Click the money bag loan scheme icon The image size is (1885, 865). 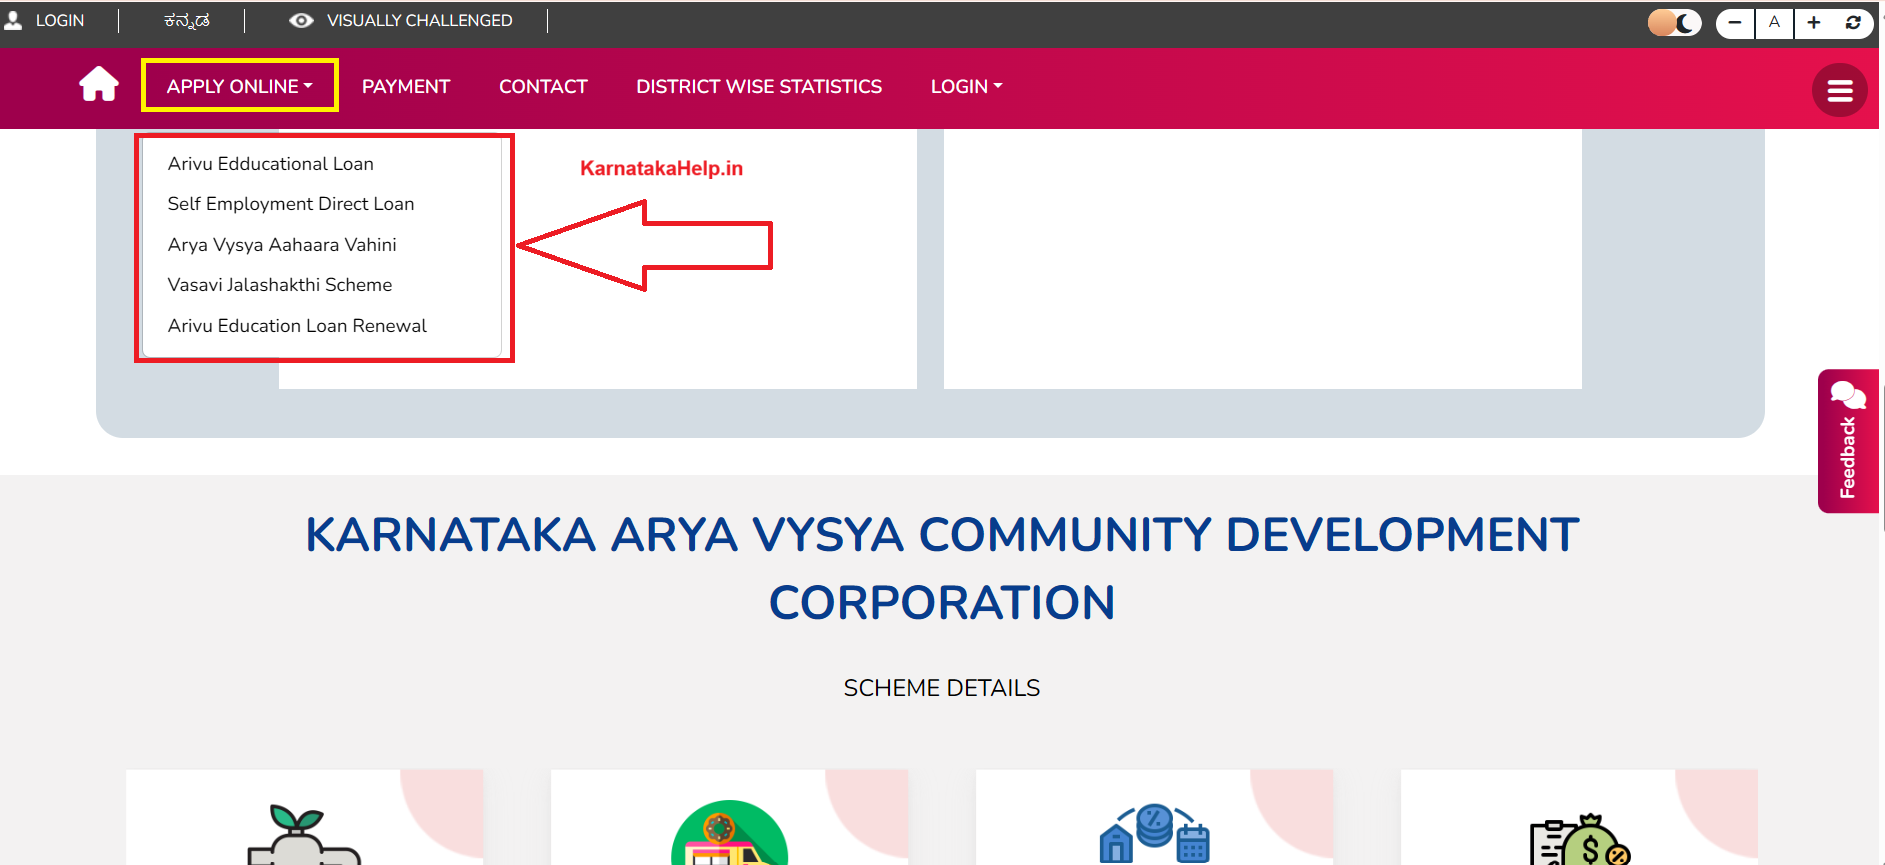pos(1580,840)
